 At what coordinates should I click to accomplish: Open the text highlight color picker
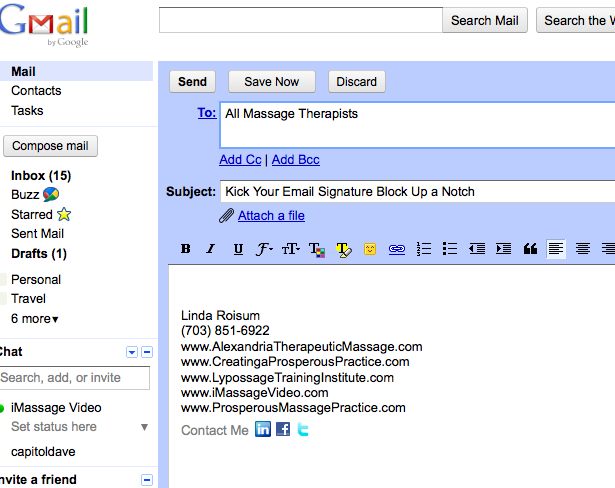pos(344,249)
